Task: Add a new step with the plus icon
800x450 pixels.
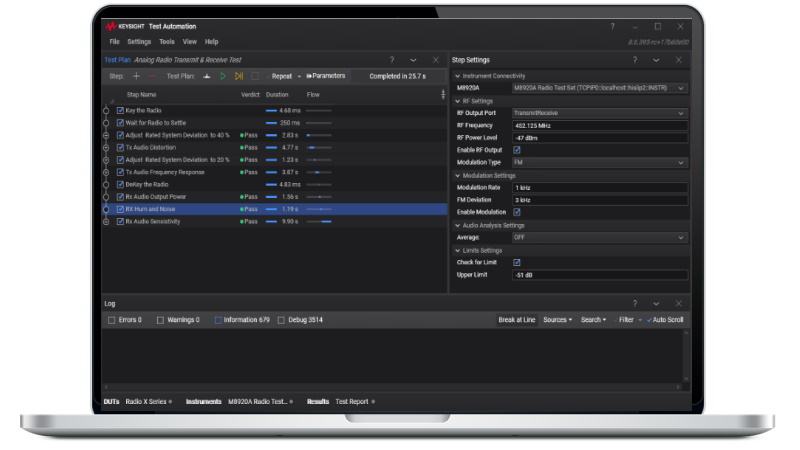Action: [x=136, y=76]
